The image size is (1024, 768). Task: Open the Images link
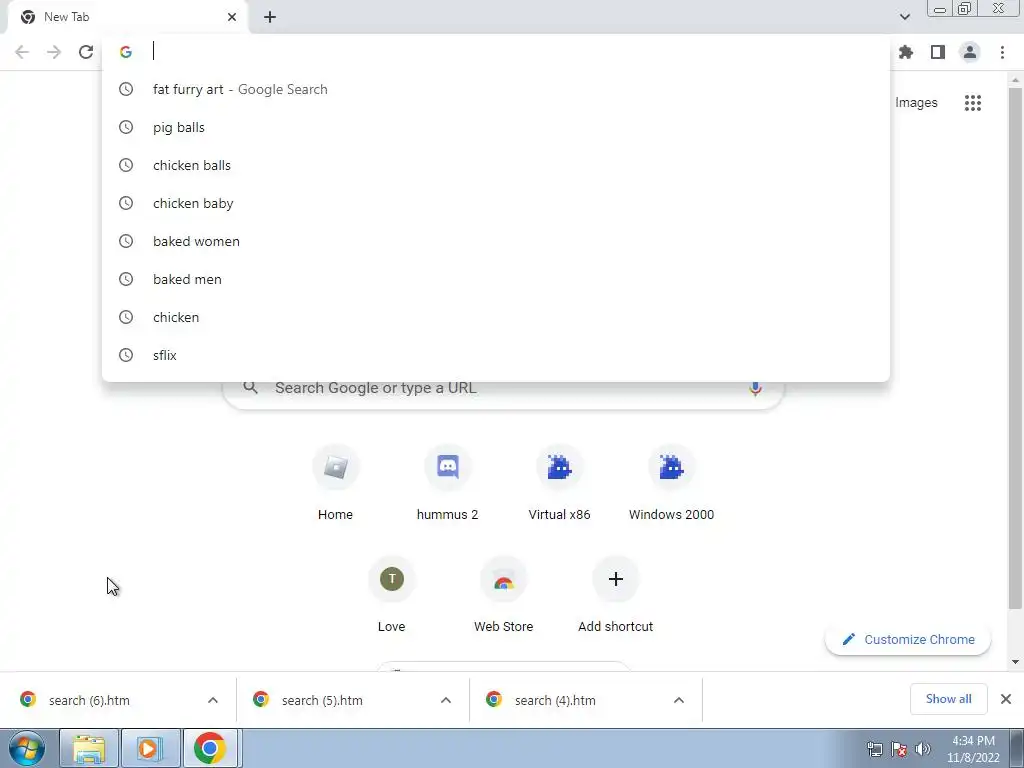[x=916, y=103]
